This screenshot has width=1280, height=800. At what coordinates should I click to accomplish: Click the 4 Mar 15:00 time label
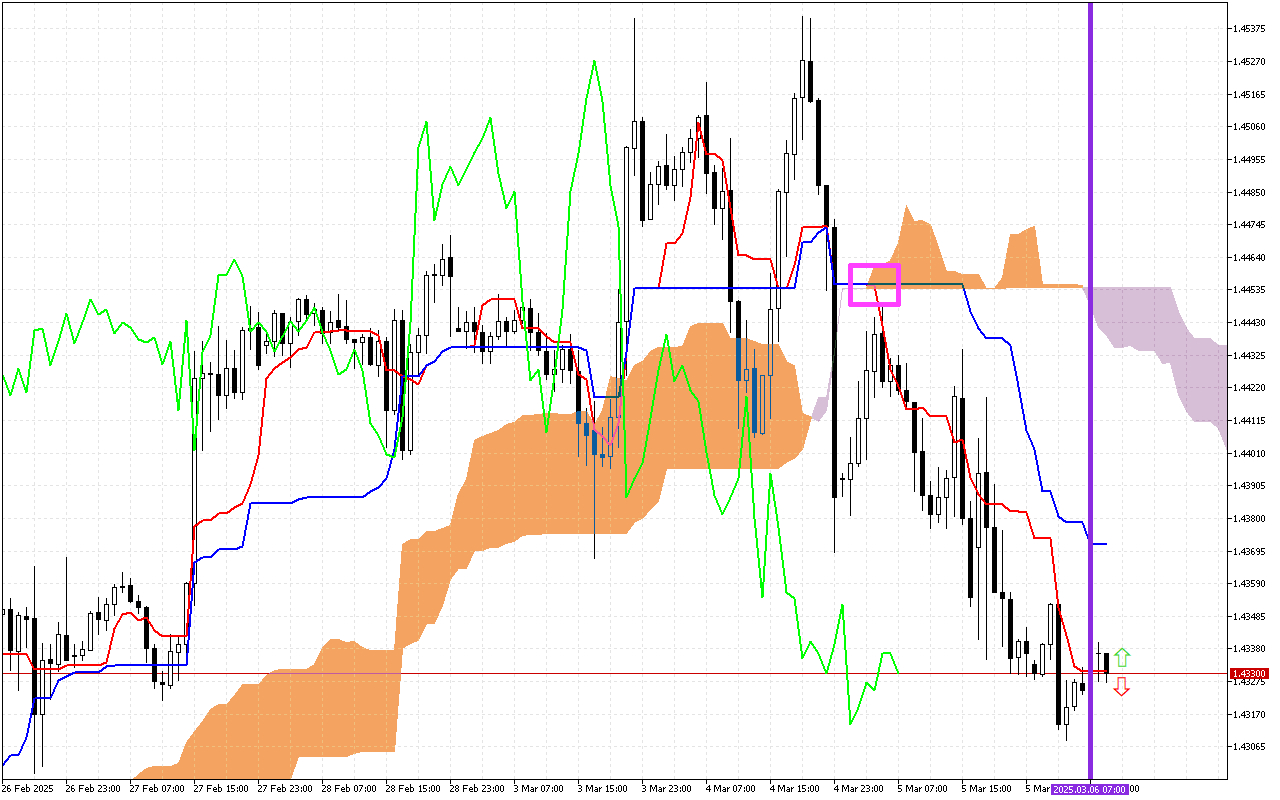click(x=795, y=789)
